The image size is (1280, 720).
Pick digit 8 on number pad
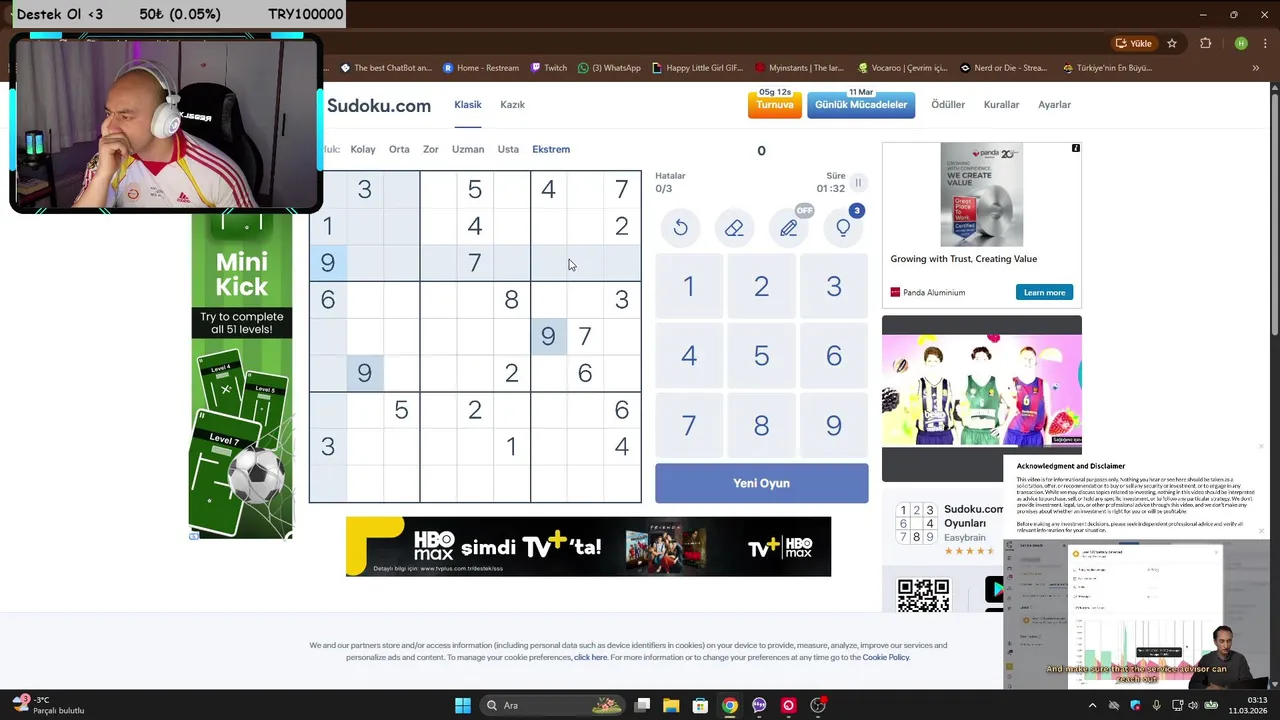tap(761, 425)
